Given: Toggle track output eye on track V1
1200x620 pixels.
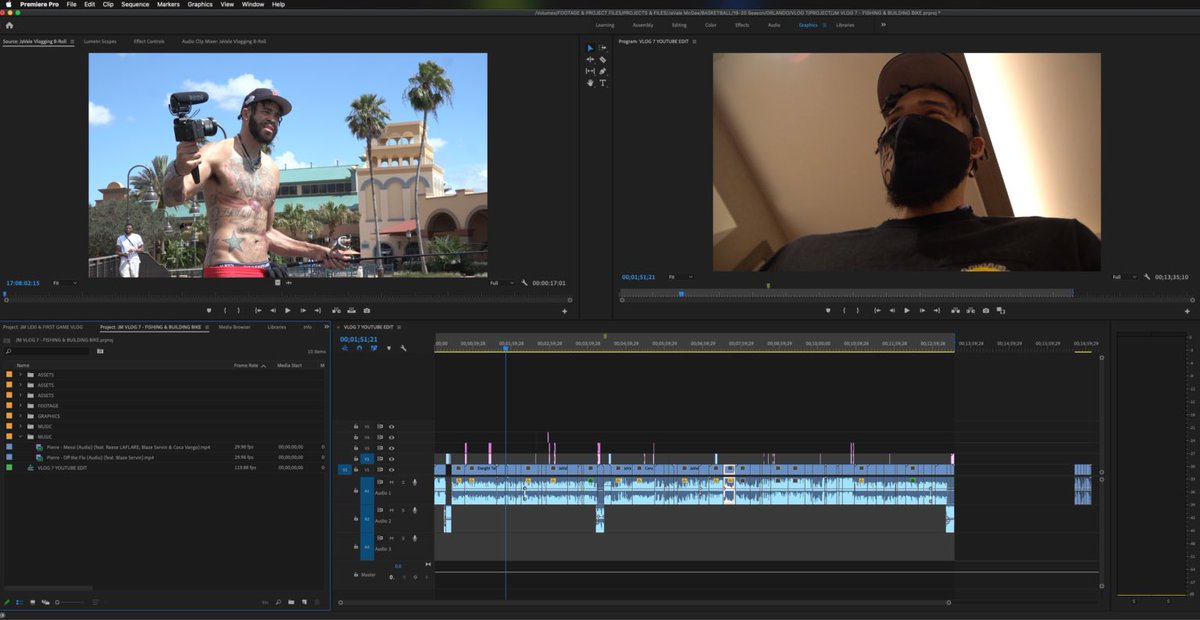Looking at the screenshot, I should point(392,468).
